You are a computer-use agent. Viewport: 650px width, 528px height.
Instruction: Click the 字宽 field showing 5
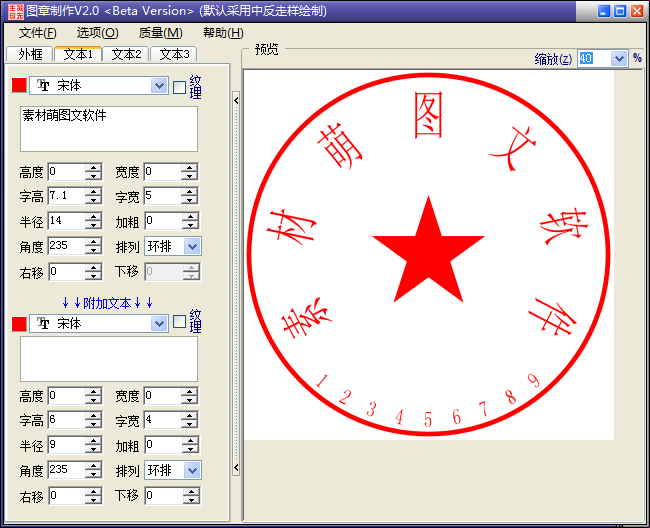click(x=163, y=196)
